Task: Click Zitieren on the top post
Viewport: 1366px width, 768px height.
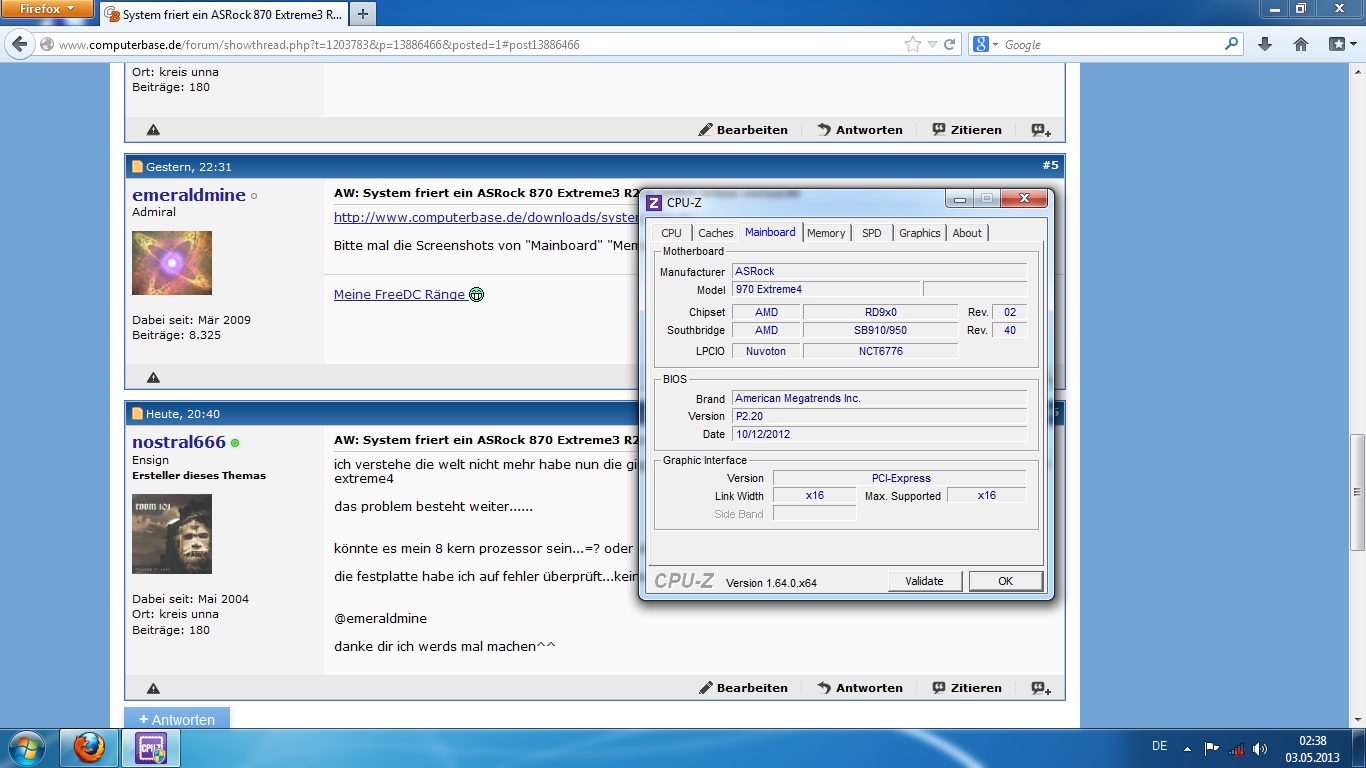Action: point(967,130)
